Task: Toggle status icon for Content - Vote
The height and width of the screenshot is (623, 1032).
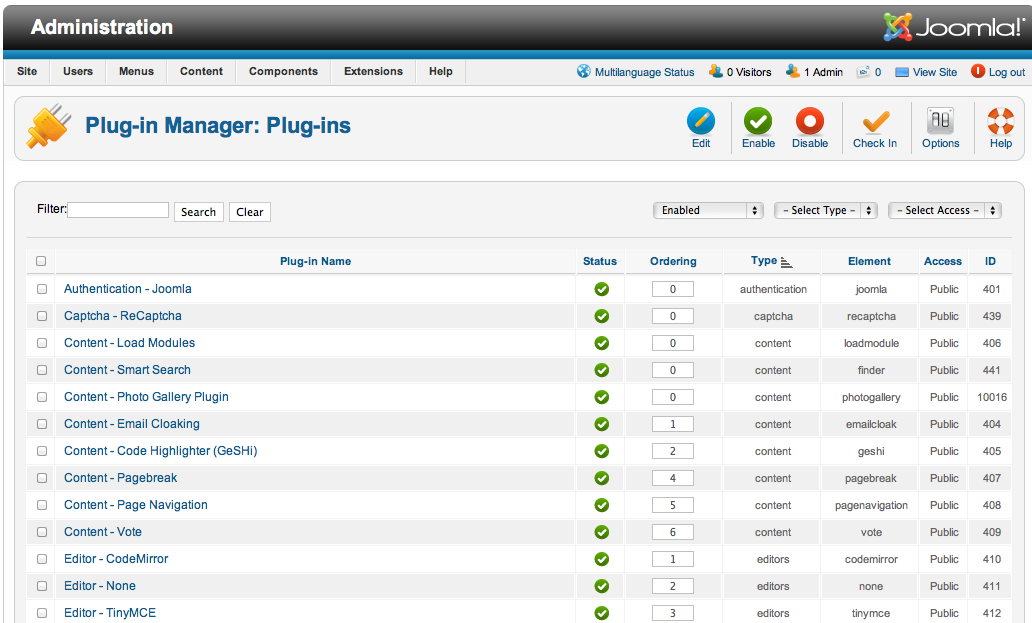Action: 601,532
